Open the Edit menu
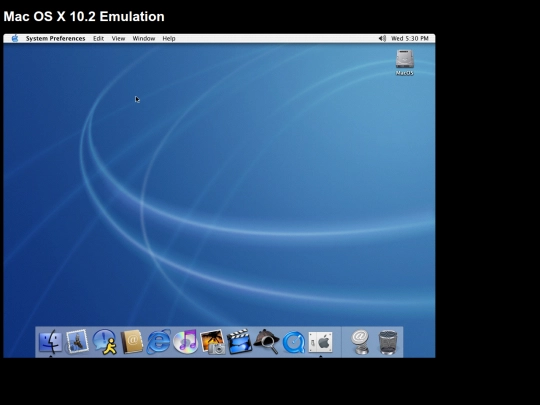Viewport: 540px width, 405px height. [98, 39]
